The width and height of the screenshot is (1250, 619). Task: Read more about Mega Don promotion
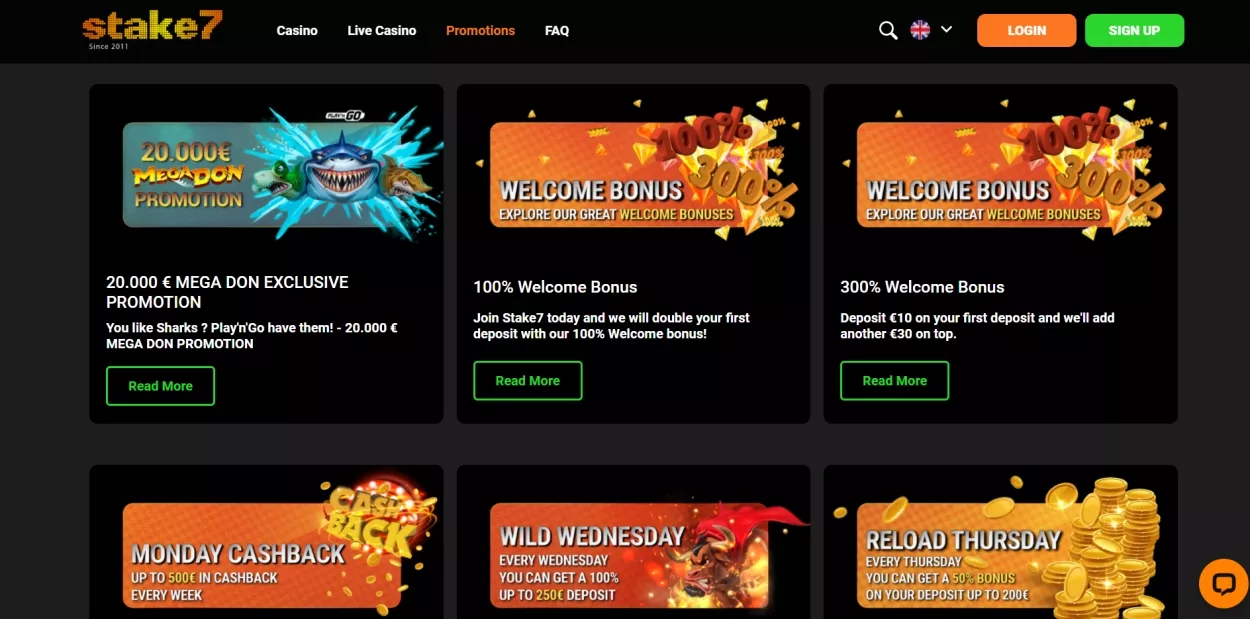point(160,386)
